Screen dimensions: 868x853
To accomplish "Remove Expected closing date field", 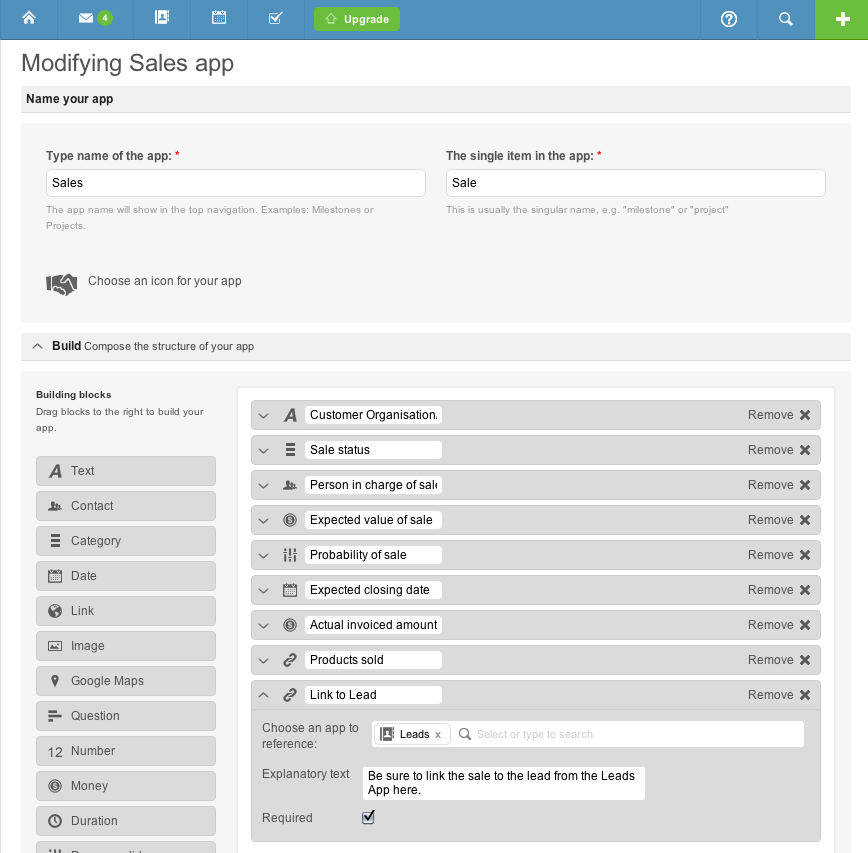I will pos(779,590).
